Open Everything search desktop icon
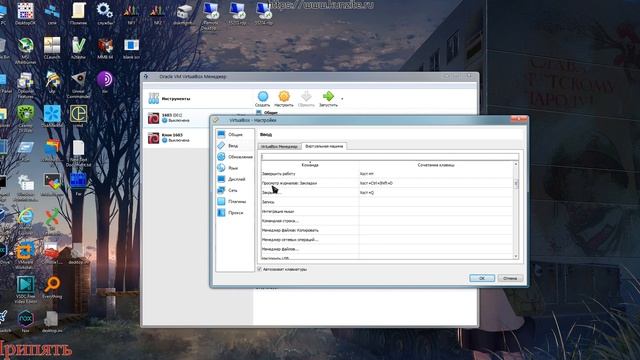The width and height of the screenshot is (640, 360). tap(52, 287)
